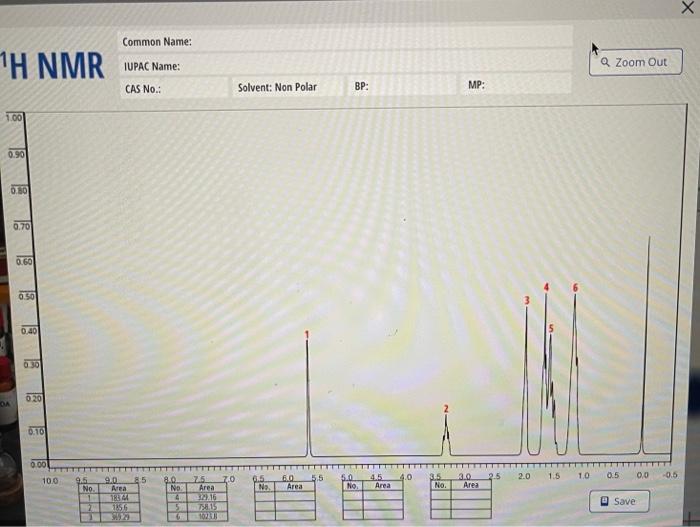Click area value 758.15 in table
The image size is (700, 527).
point(207,507)
